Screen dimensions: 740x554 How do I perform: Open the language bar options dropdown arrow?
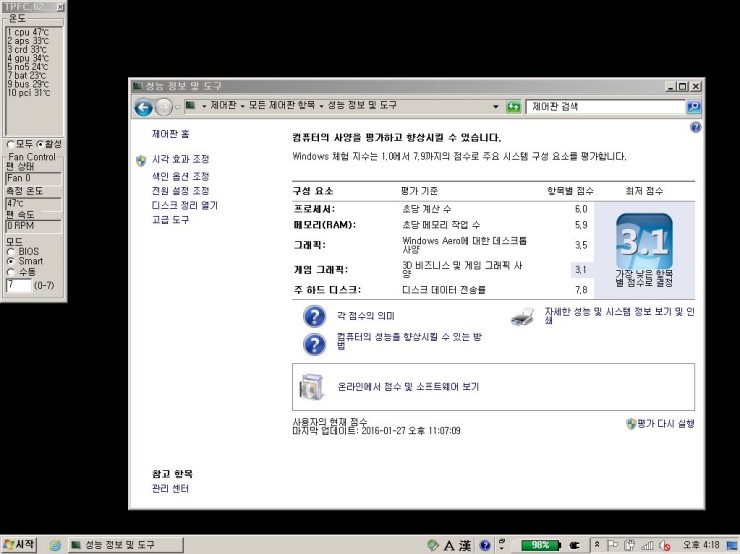coord(502,548)
